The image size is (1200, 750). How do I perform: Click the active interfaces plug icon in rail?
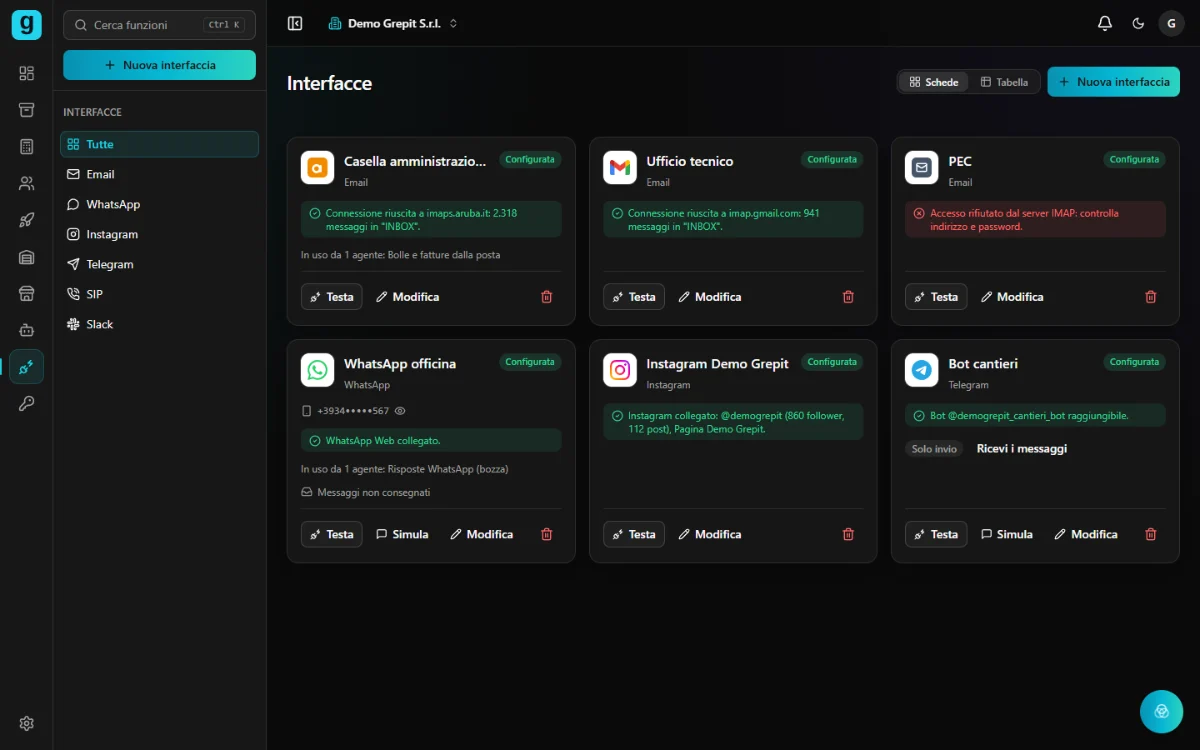[x=26, y=367]
